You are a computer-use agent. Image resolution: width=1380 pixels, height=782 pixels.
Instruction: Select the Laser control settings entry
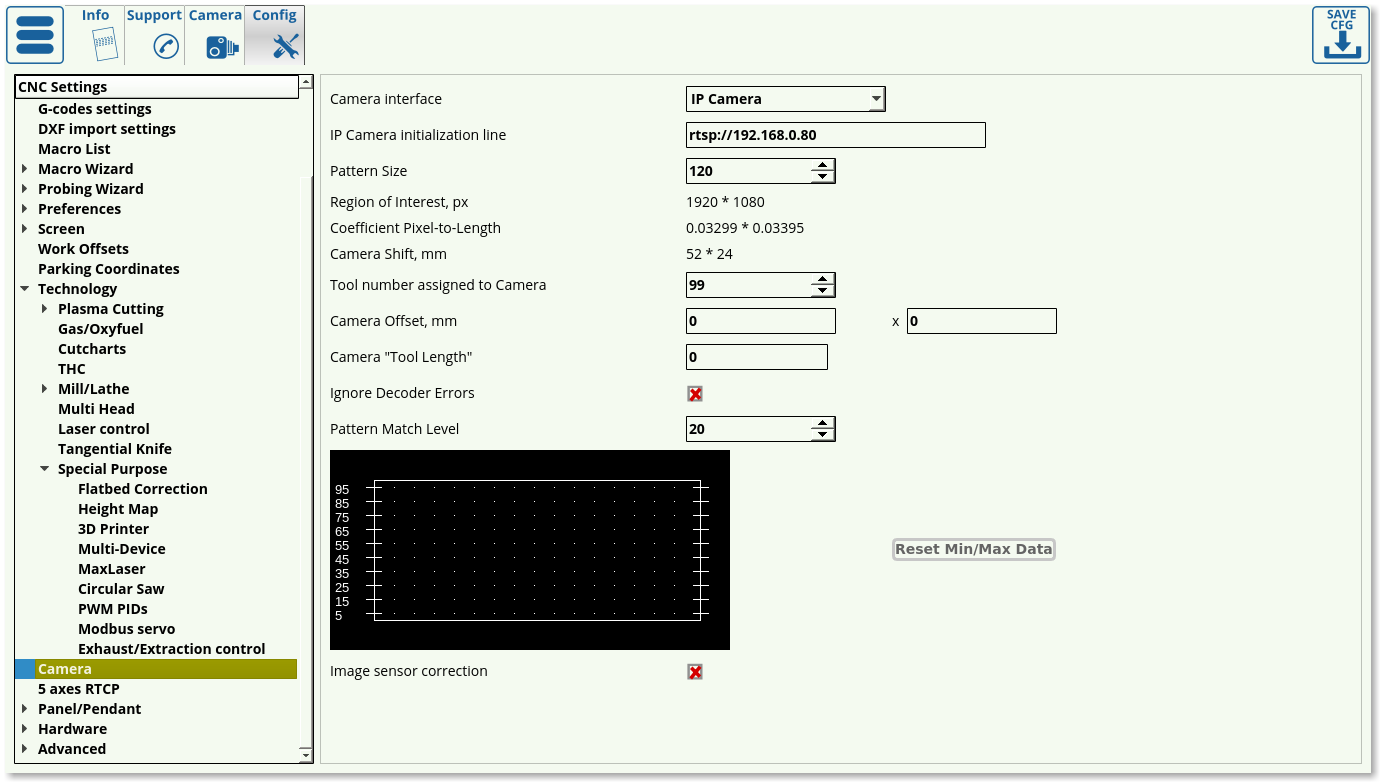[x=104, y=429]
